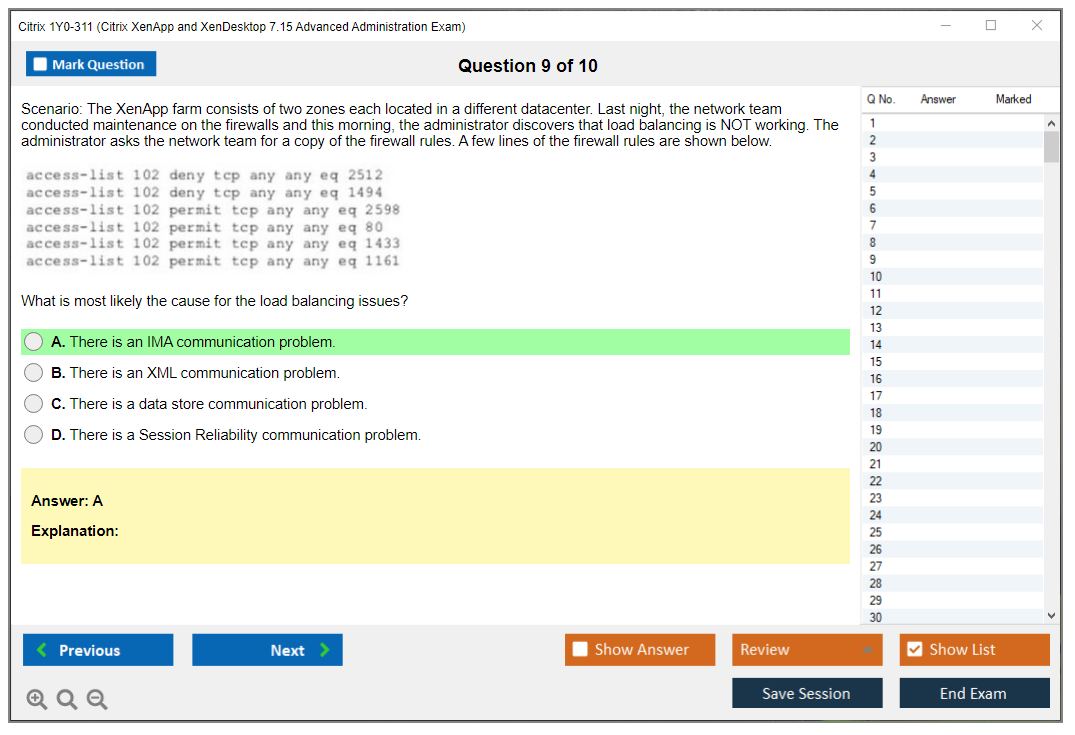The height and width of the screenshot is (735, 1075).
Task: Enable the Show Answer checkbox
Action: pos(581,650)
